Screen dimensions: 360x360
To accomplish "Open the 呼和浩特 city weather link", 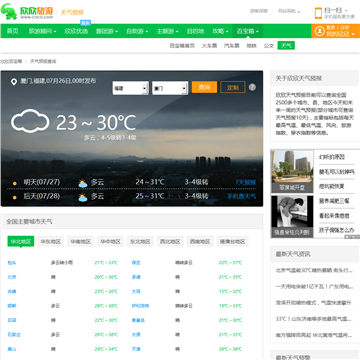I will [x=140, y=306].
